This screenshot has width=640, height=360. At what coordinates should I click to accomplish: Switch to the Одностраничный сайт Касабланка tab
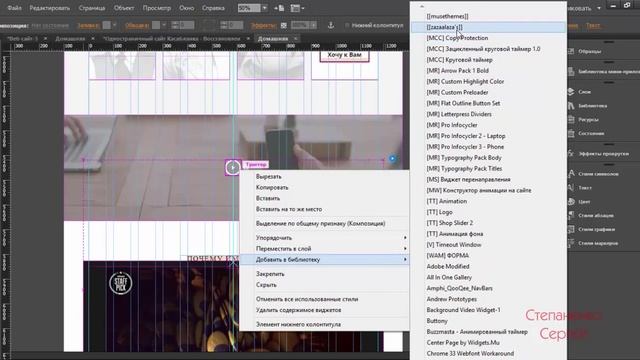(x=172, y=39)
